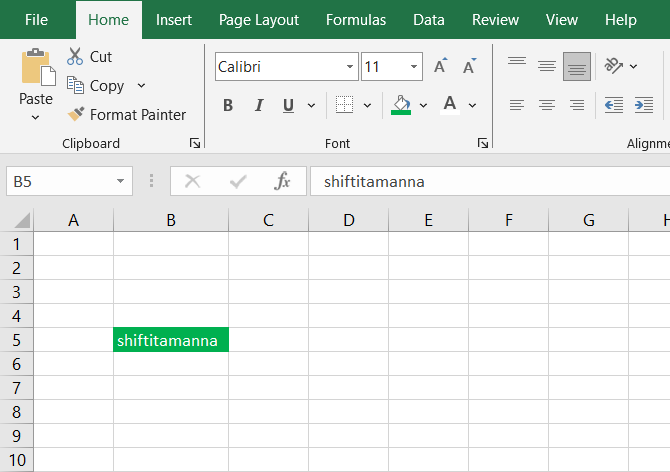Select row 1 header
The image size is (670, 472).
point(16,244)
